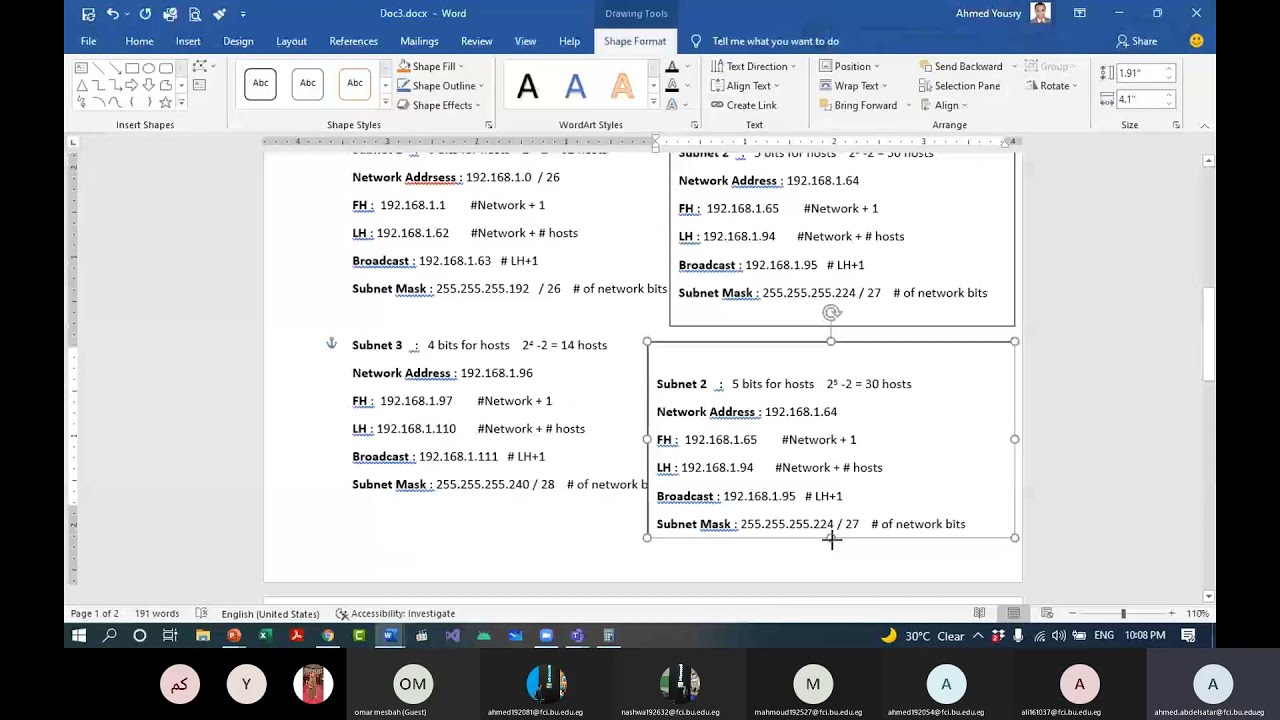Select the Oval shape in the shapes gallery

(149, 68)
